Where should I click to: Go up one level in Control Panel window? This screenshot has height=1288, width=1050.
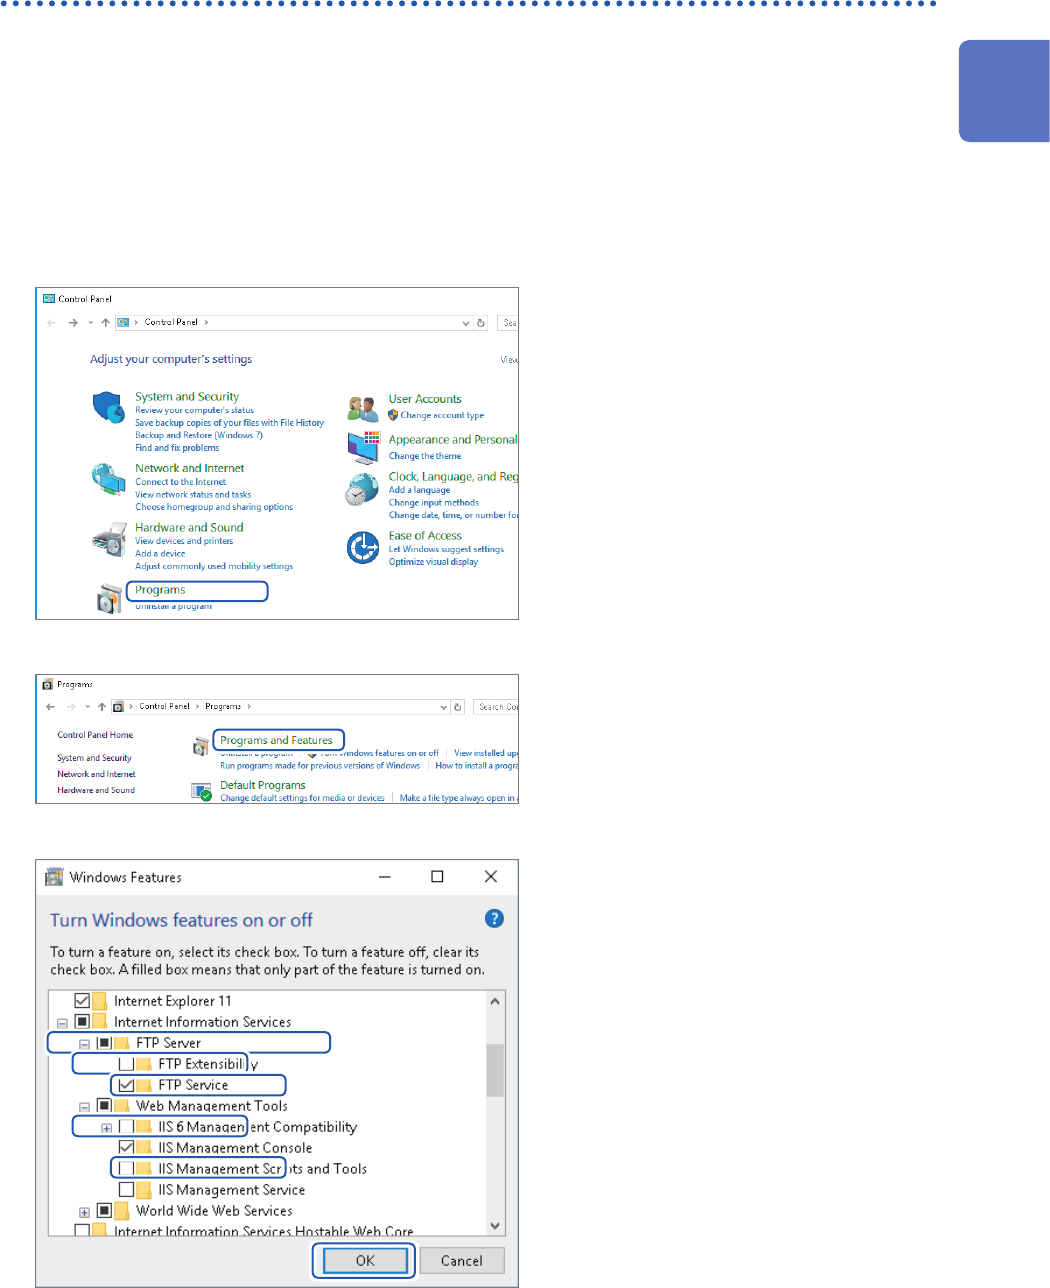click(105, 323)
